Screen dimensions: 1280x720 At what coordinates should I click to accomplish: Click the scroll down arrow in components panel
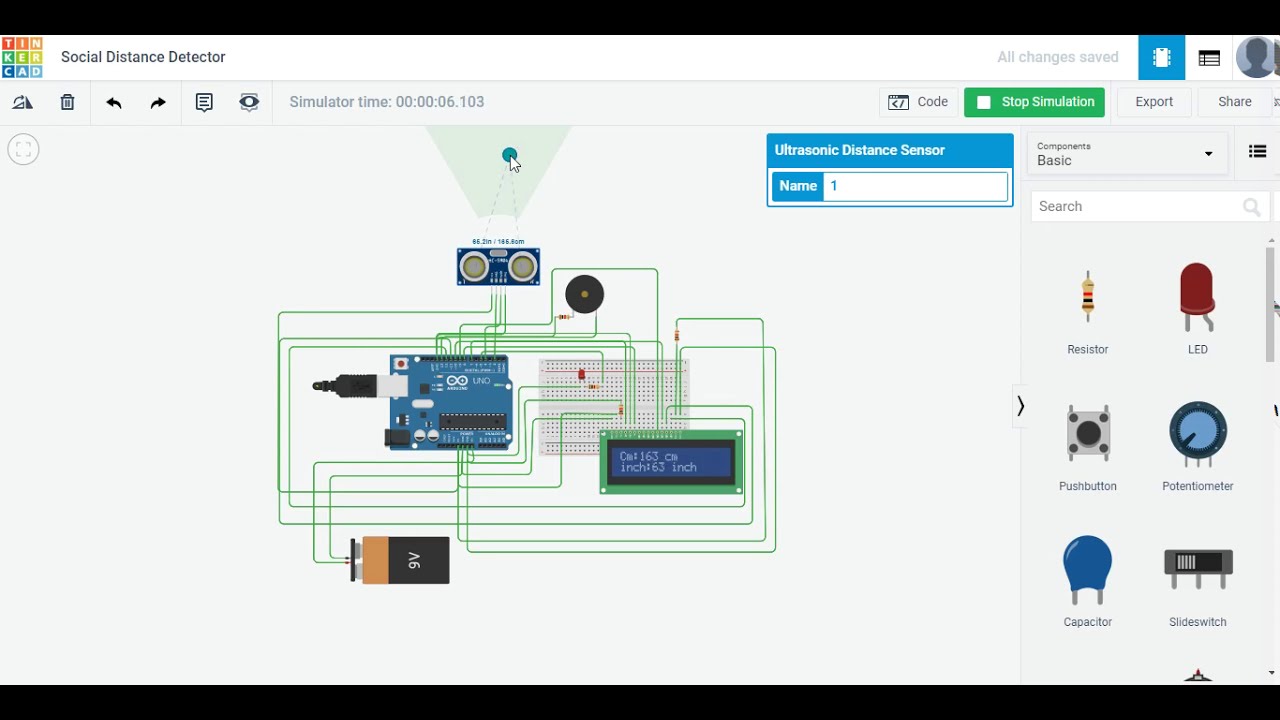click(1272, 673)
